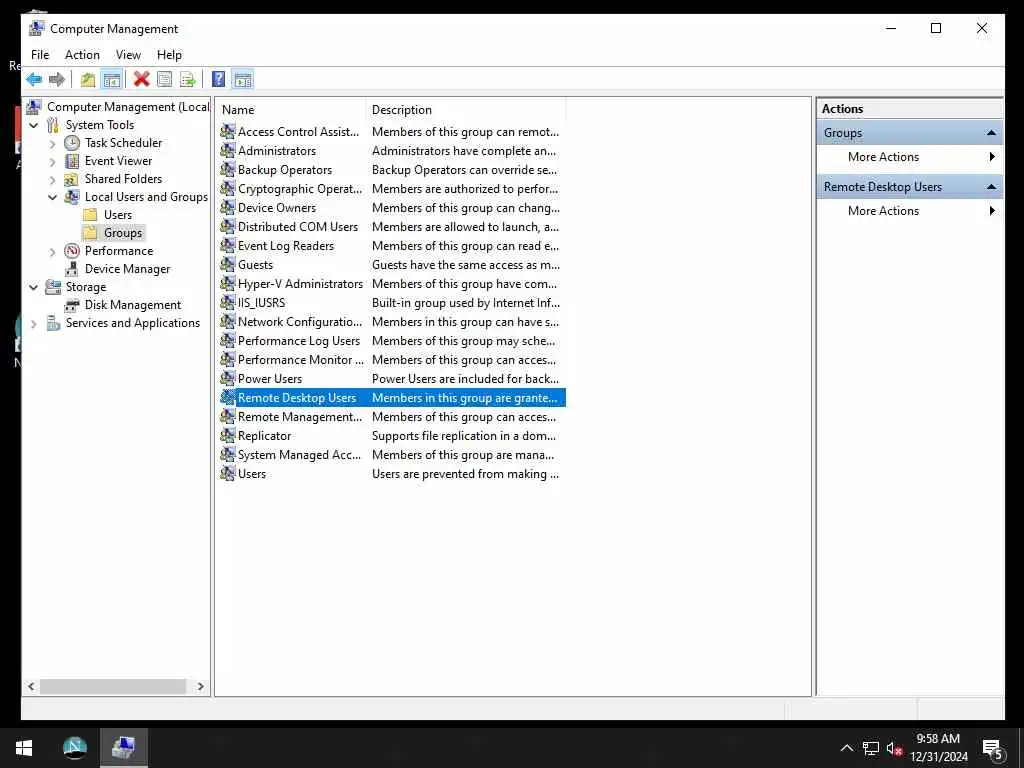Select the Event Log Readers group row
The height and width of the screenshot is (768, 1024).
[392, 246]
